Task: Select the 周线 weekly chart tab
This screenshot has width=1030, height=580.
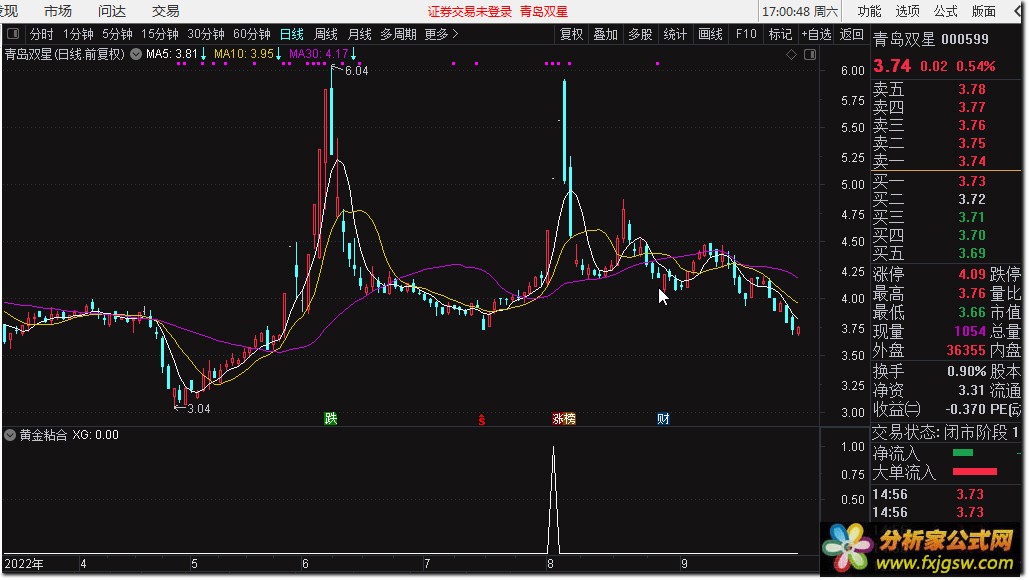Action: pos(326,34)
